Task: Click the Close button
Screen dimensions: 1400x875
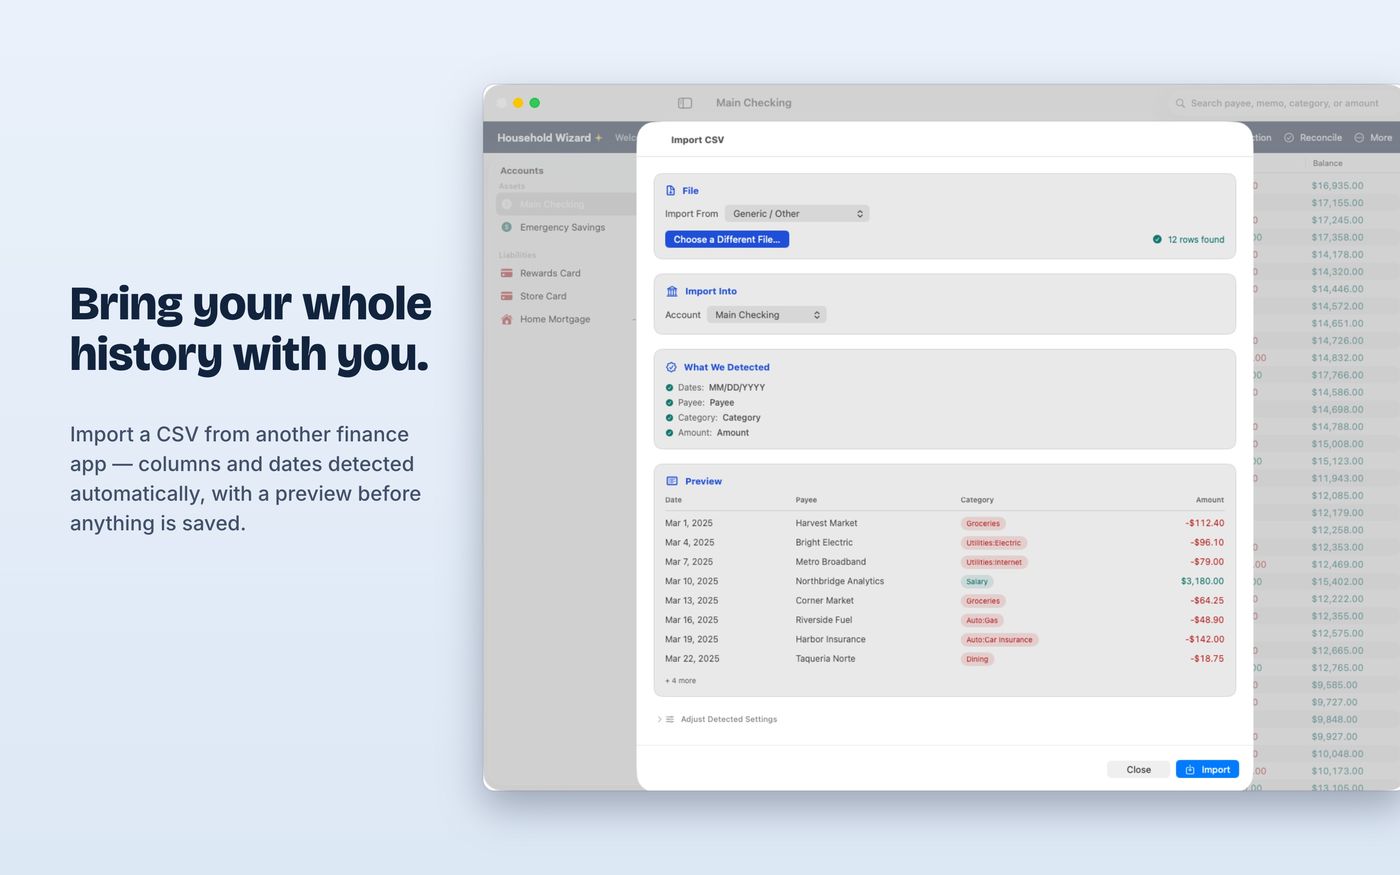Action: [x=1138, y=769]
